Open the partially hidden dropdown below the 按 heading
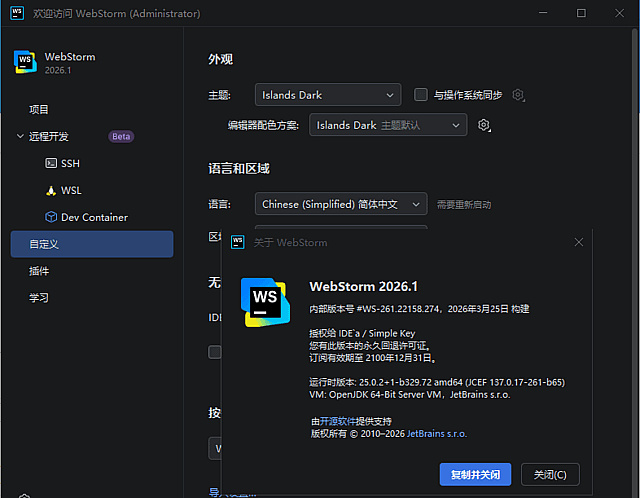 coord(215,449)
